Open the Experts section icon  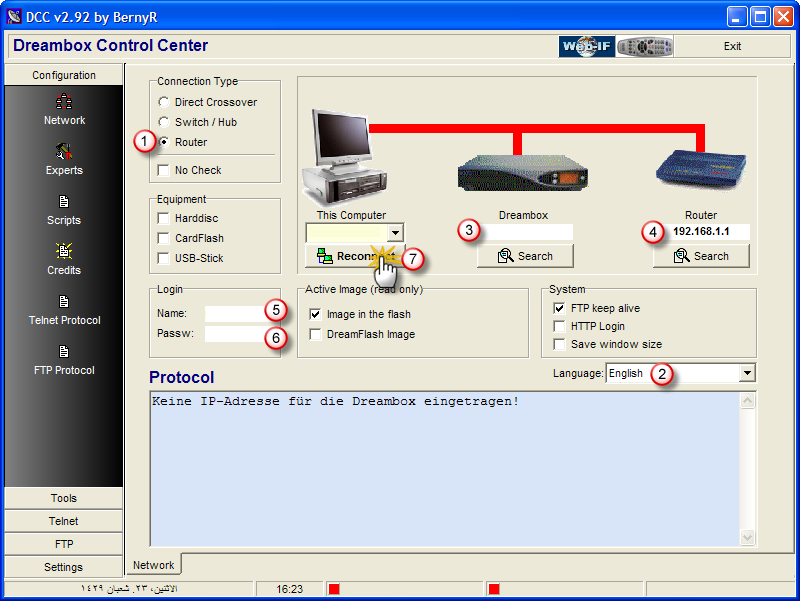[64, 152]
